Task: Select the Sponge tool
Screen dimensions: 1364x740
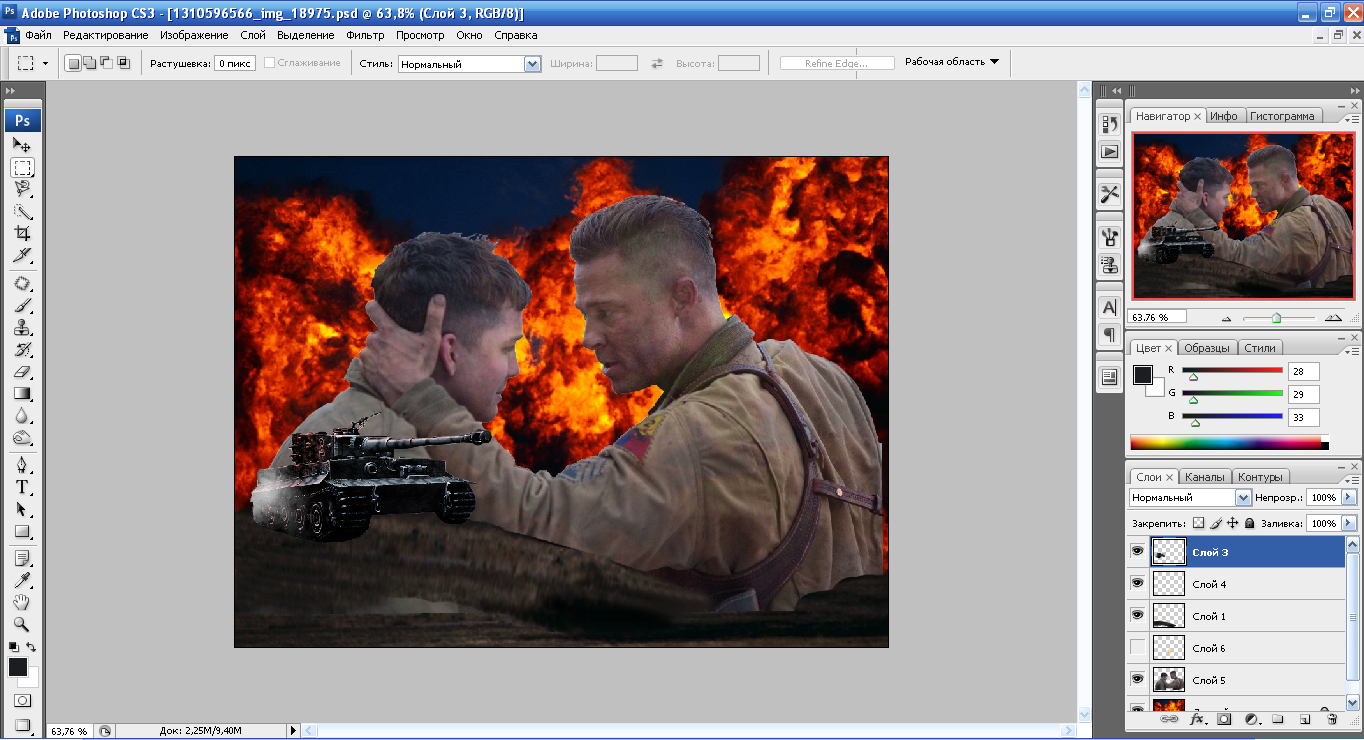Action: [x=22, y=438]
